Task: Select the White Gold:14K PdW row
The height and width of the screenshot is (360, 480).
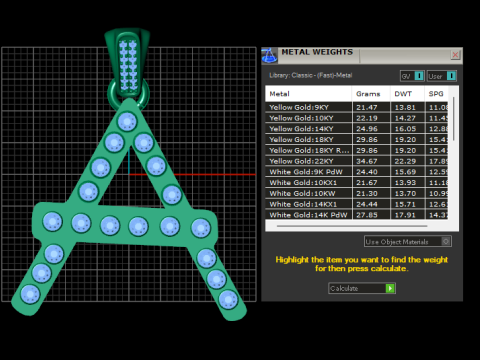Action: [357, 215]
